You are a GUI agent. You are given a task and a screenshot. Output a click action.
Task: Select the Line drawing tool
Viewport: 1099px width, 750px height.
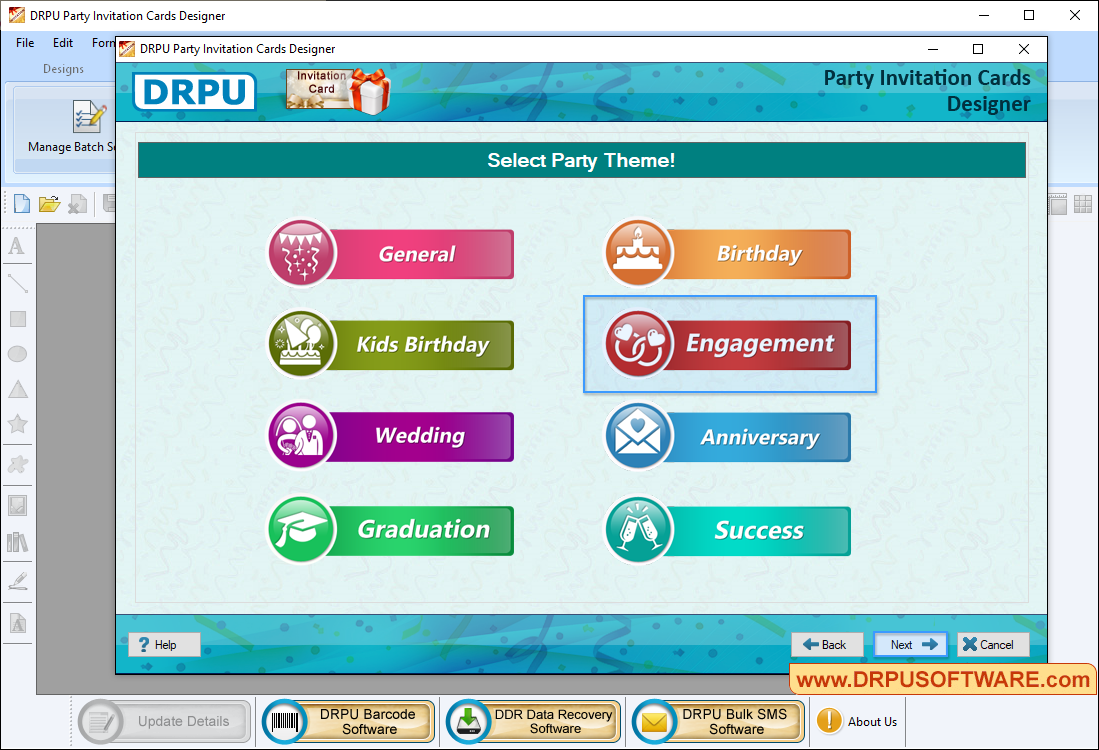coord(17,283)
